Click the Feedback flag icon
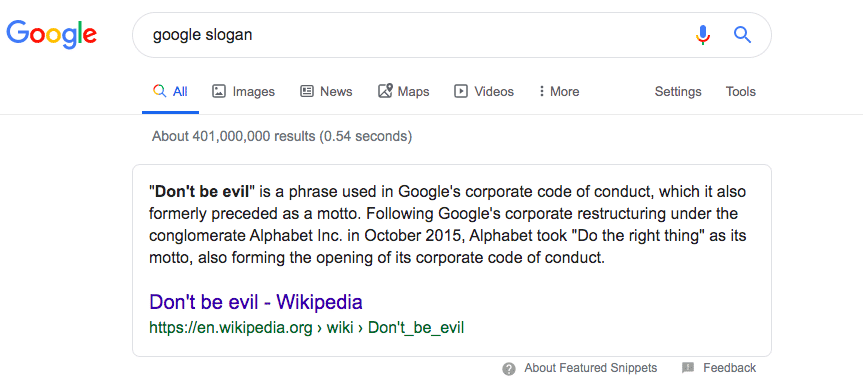Viewport: 863px width, 388px height. [688, 368]
